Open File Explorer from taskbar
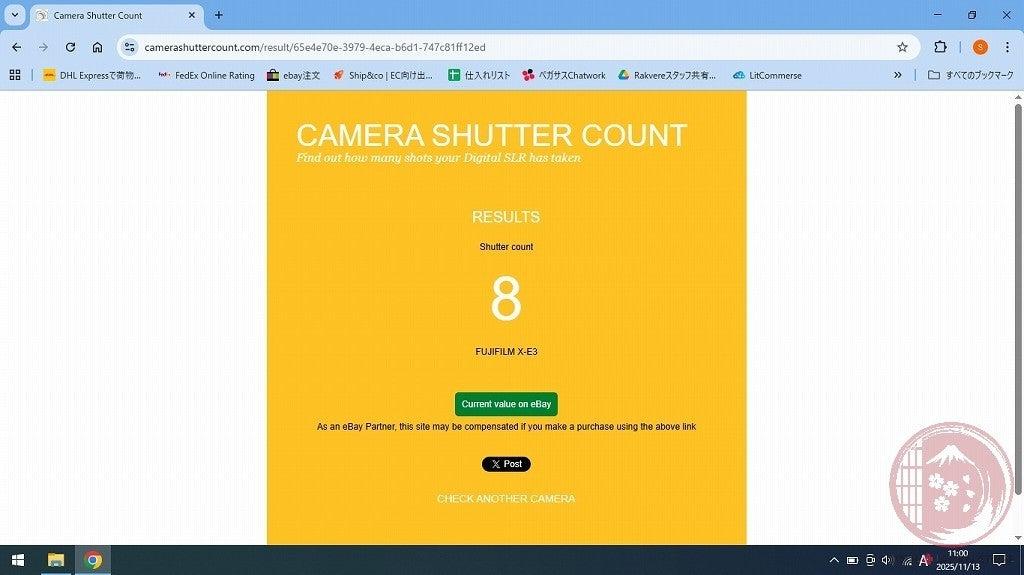1024x575 pixels. click(56, 560)
